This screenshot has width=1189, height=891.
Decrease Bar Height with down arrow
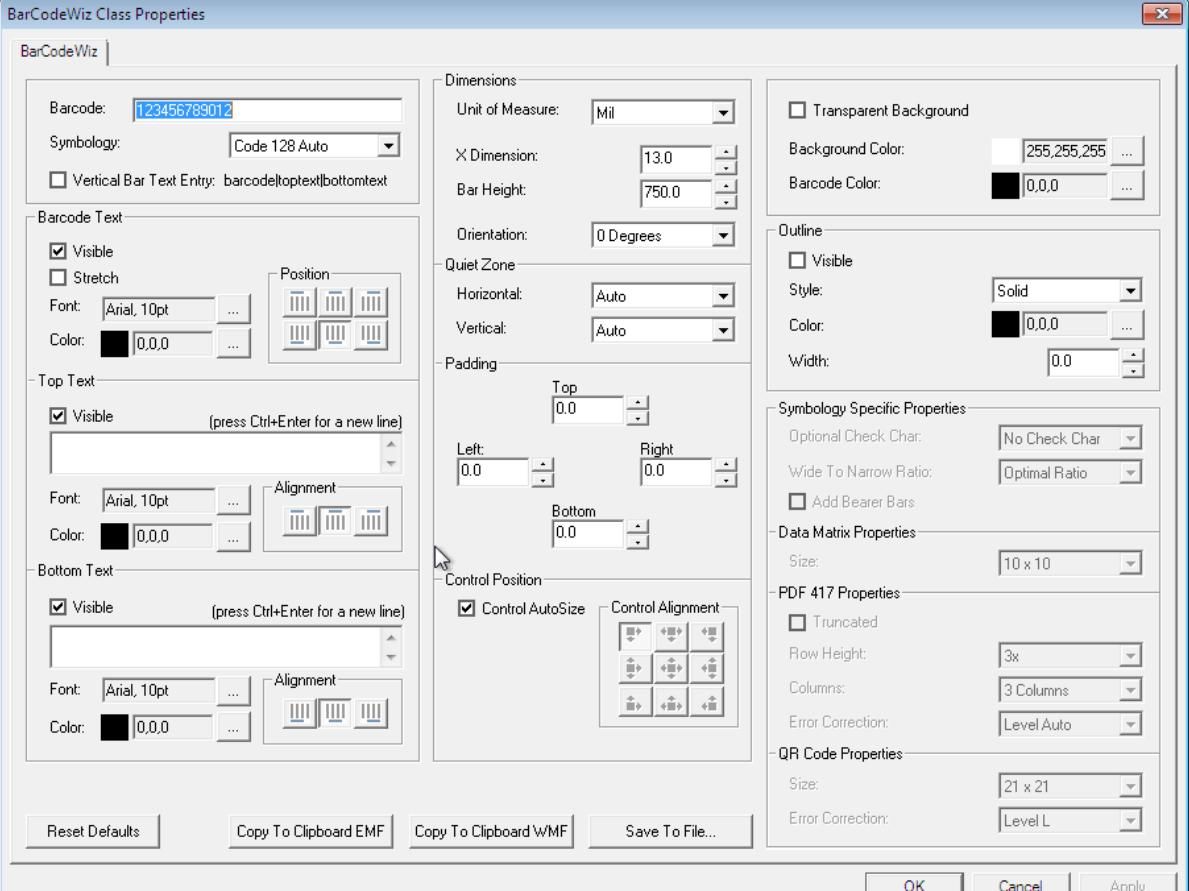[x=726, y=200]
